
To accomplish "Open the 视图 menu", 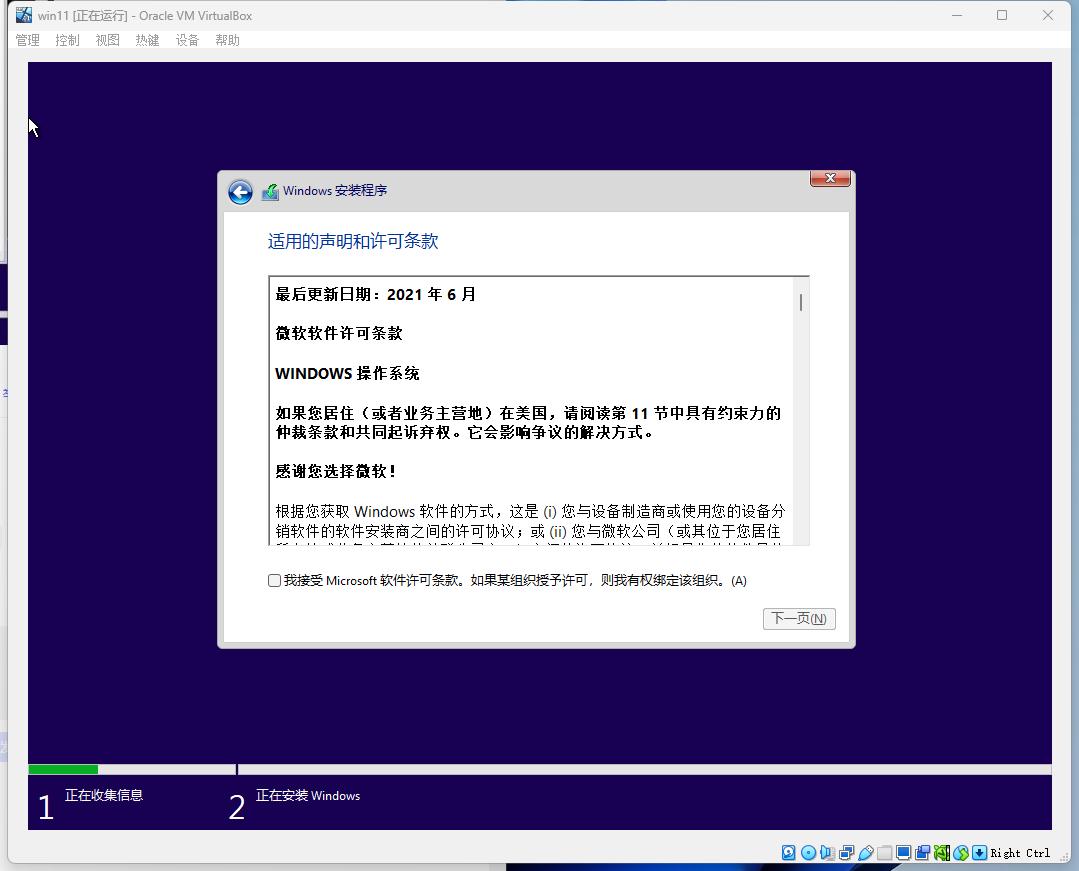I will click(107, 40).
